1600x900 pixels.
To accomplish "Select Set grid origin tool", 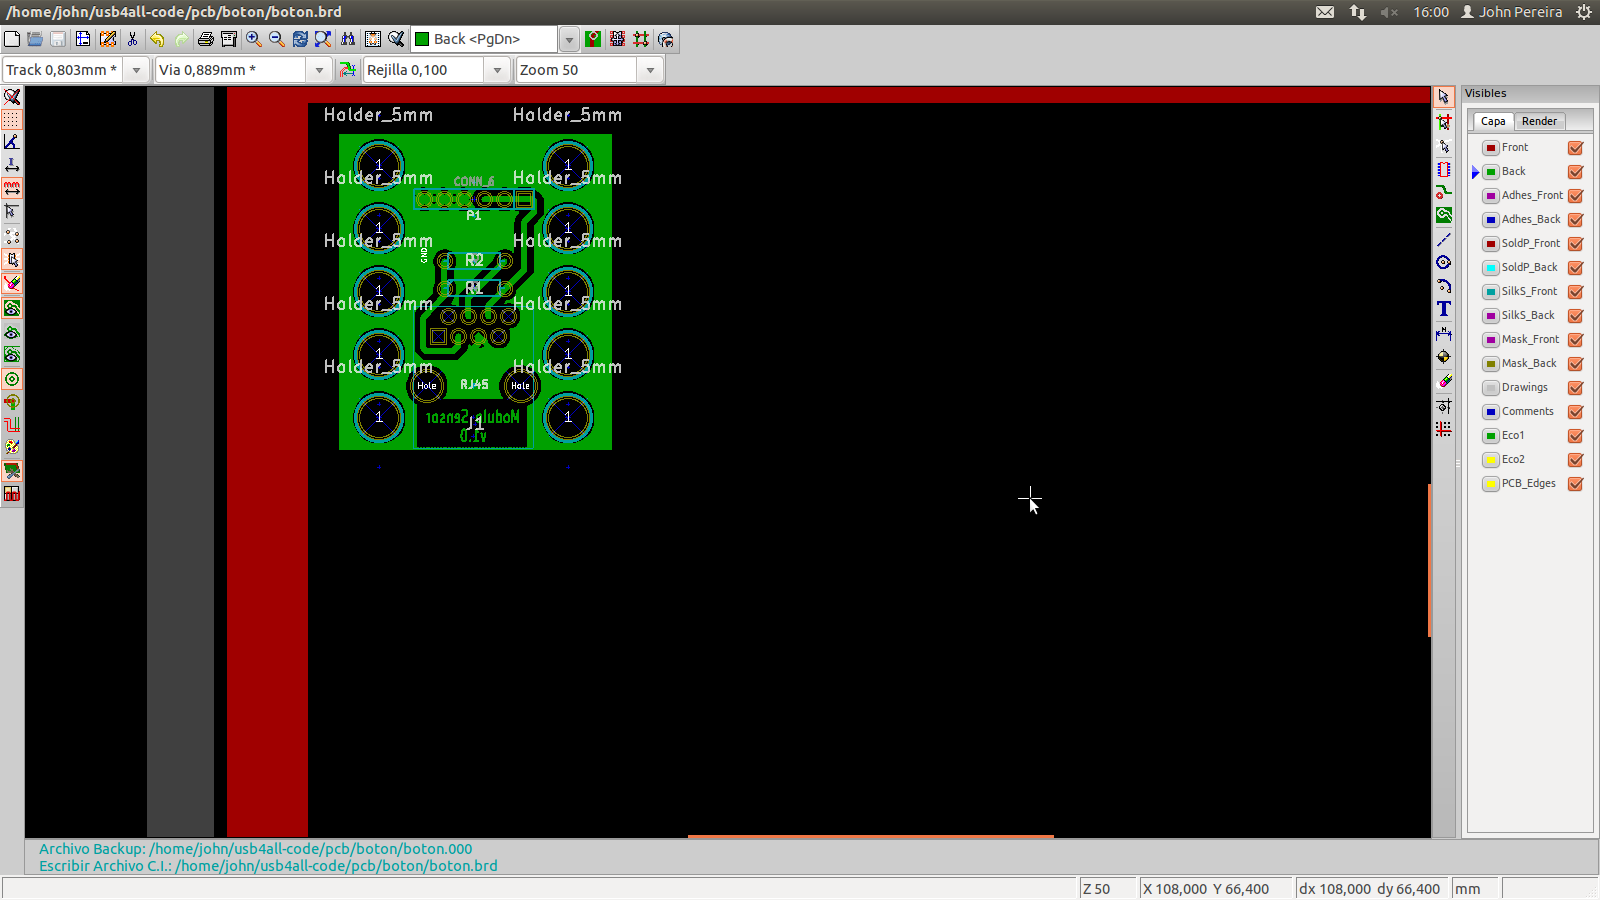I will pos(1444,429).
